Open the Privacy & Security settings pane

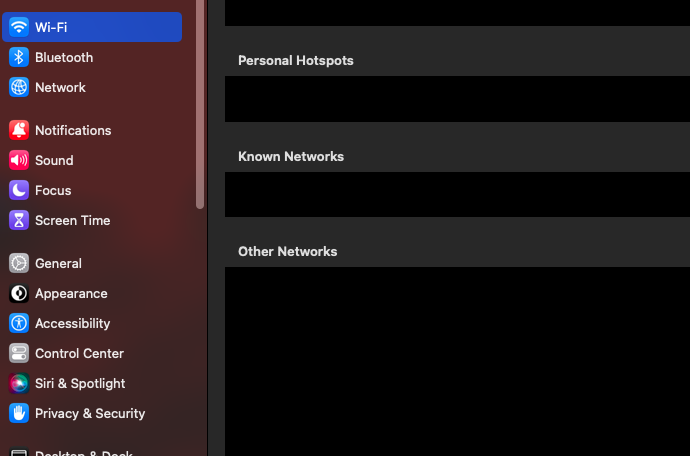coord(90,413)
